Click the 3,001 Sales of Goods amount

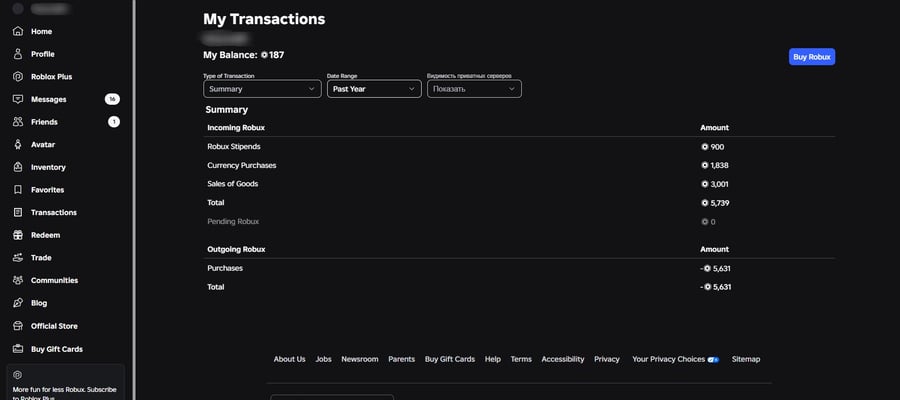pos(720,184)
